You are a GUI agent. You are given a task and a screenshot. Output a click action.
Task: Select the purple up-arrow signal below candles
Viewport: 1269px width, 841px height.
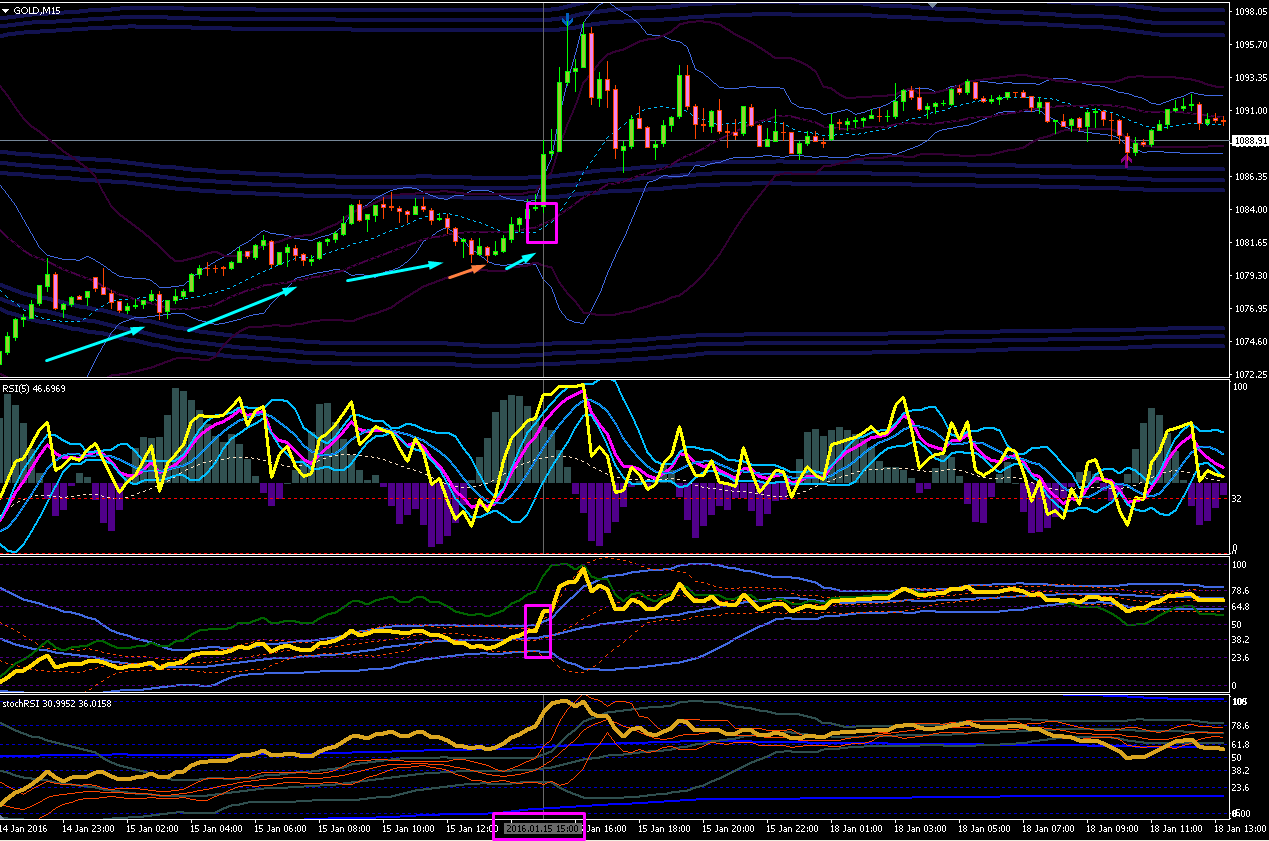[1126, 159]
